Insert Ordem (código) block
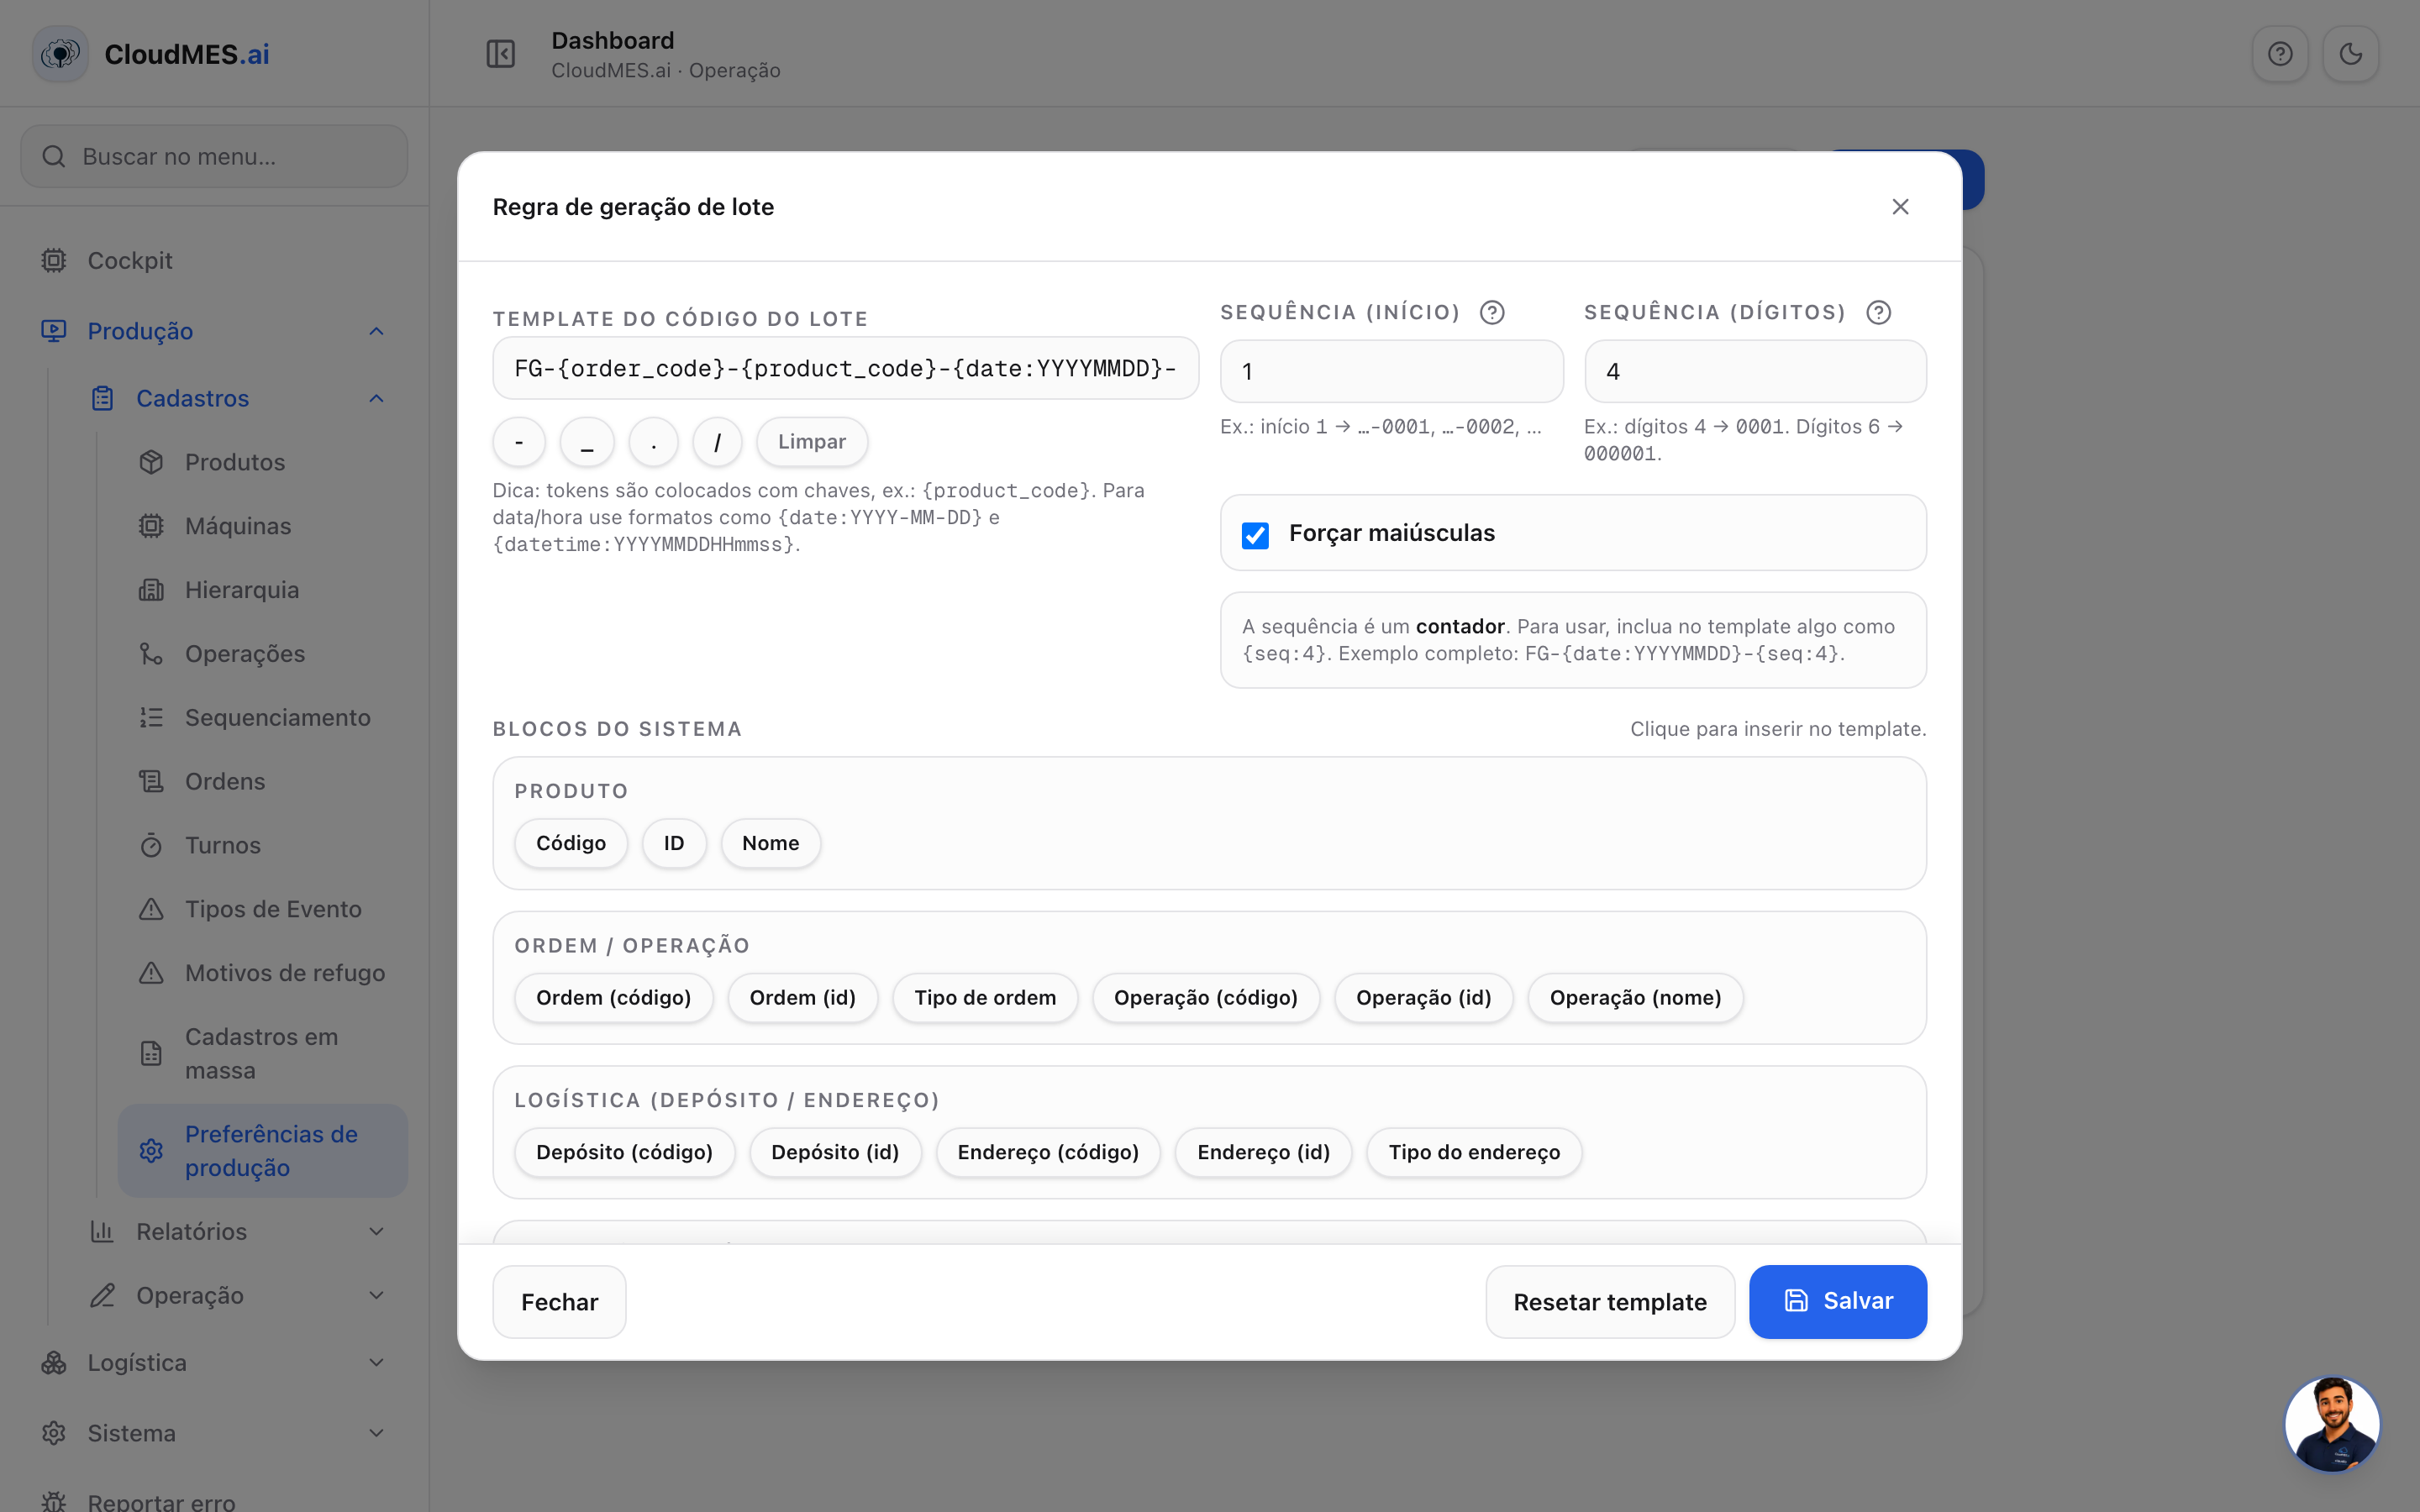Image resolution: width=2420 pixels, height=1512 pixels. click(x=614, y=998)
